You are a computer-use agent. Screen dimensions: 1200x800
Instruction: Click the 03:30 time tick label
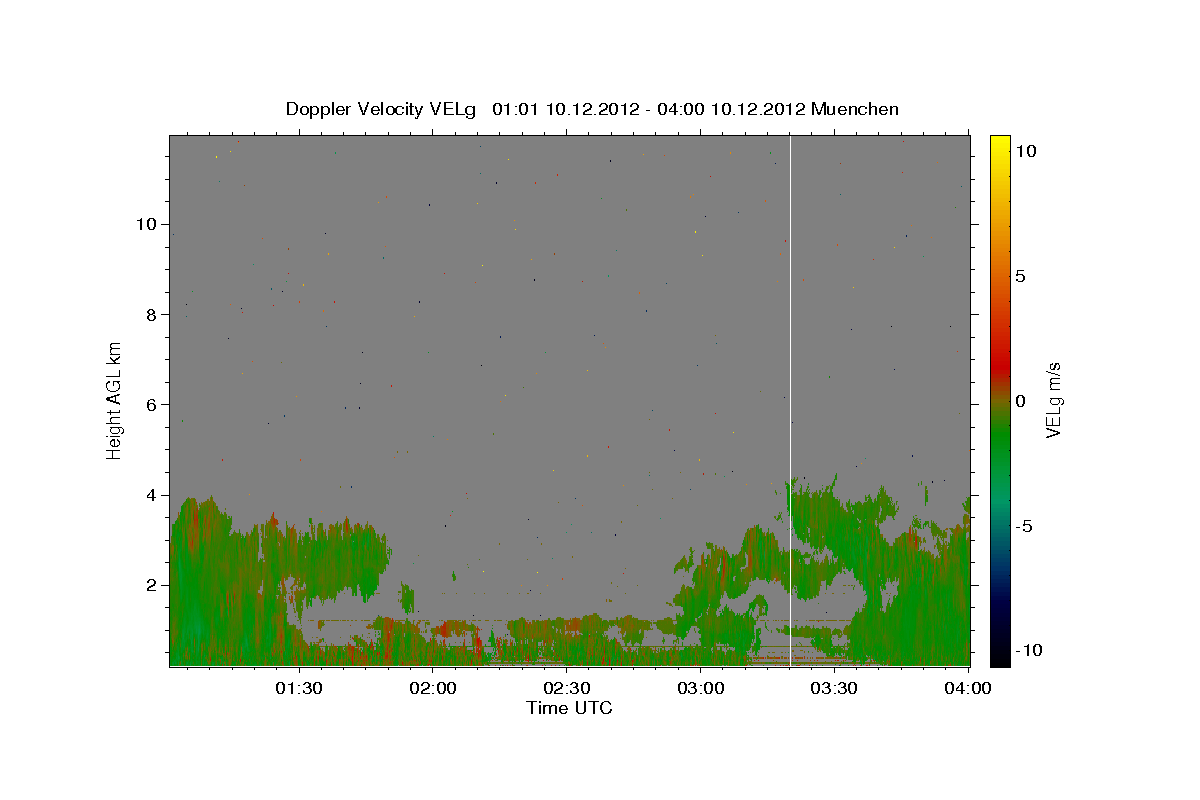point(833,689)
